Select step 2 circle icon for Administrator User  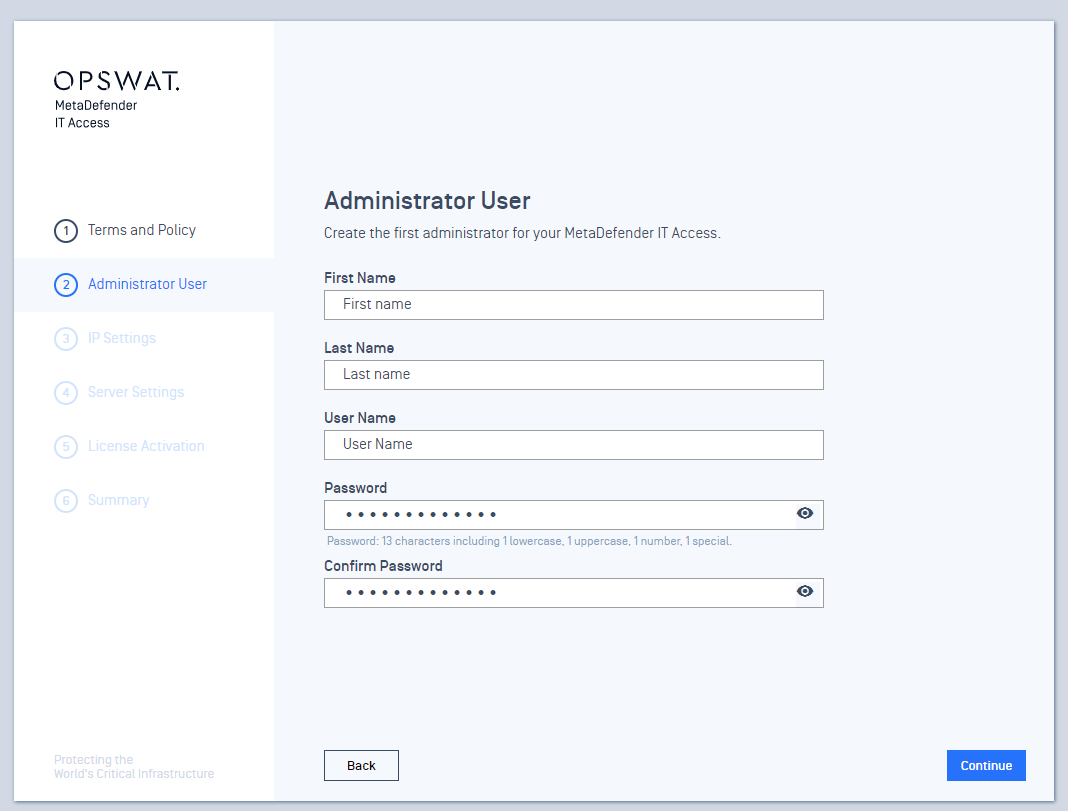click(66, 285)
